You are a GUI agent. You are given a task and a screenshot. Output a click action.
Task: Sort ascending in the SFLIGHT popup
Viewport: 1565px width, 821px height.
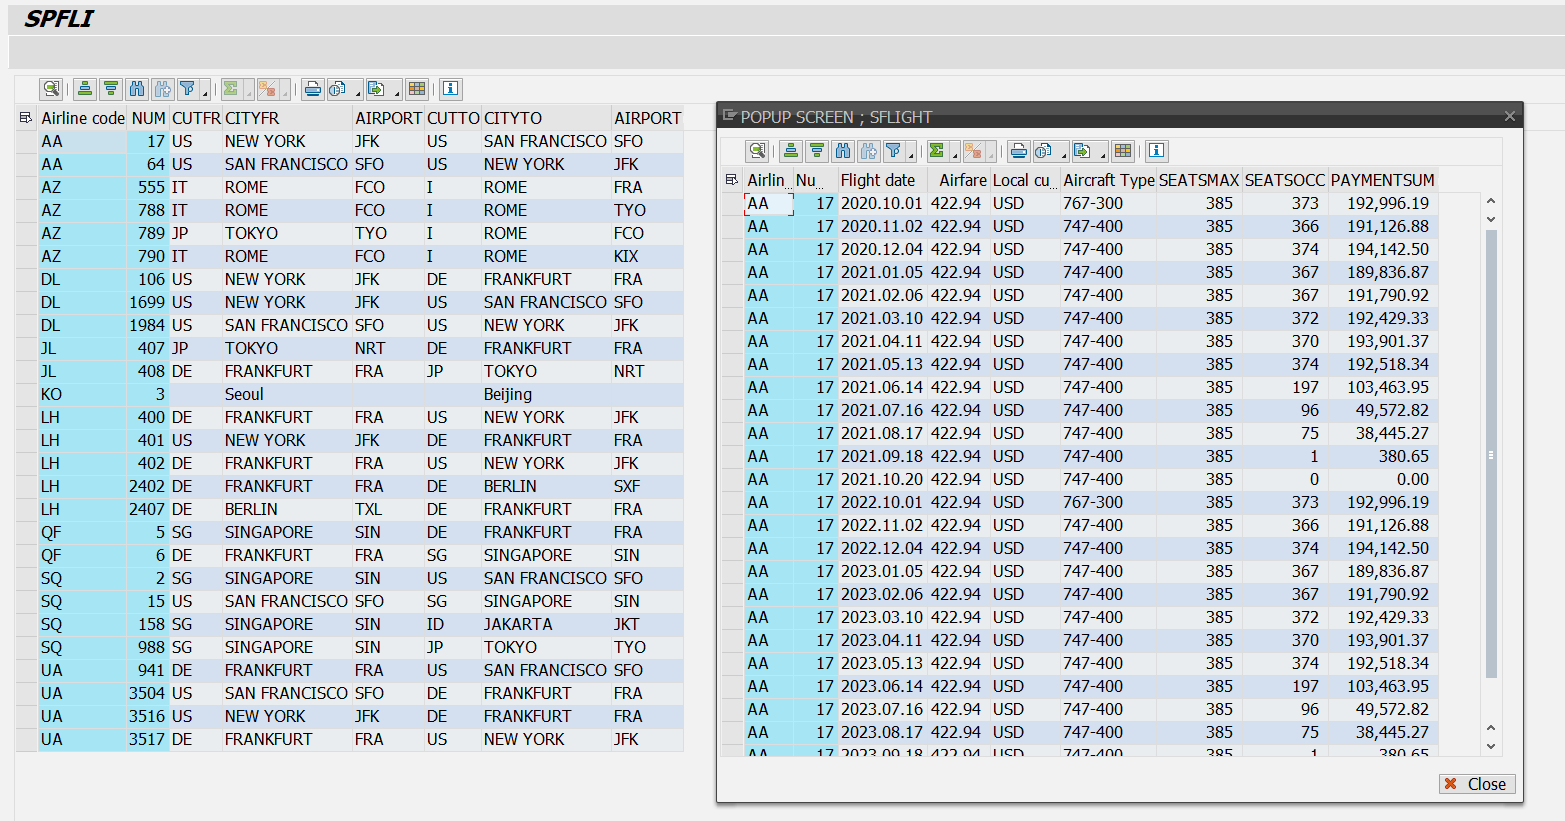pyautogui.click(x=791, y=151)
